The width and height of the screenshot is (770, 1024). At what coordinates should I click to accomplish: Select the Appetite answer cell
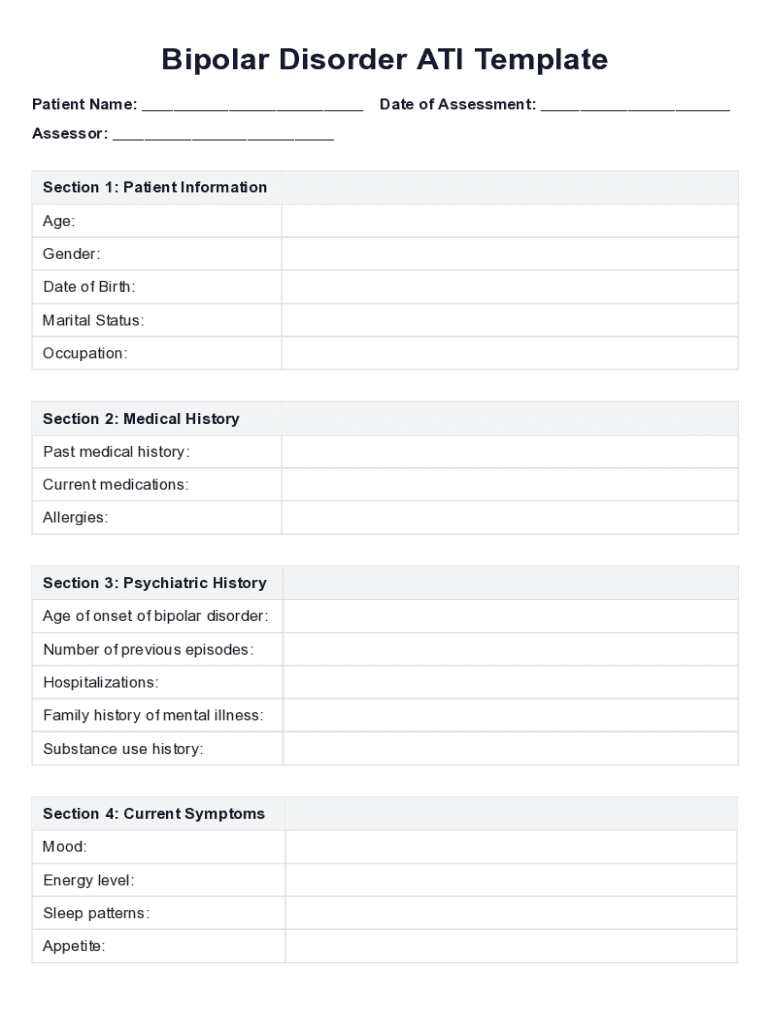click(x=512, y=946)
